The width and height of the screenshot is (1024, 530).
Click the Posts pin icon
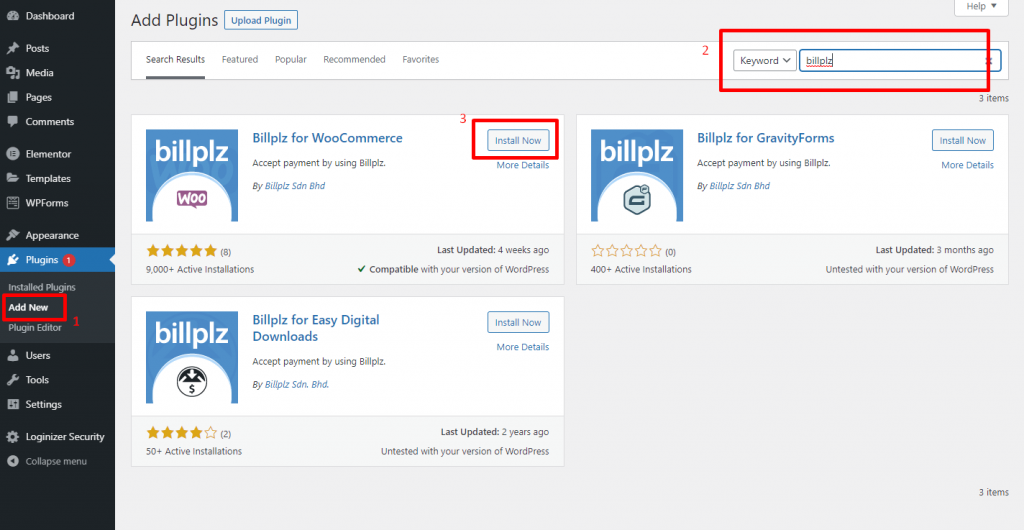pyautogui.click(x=12, y=48)
